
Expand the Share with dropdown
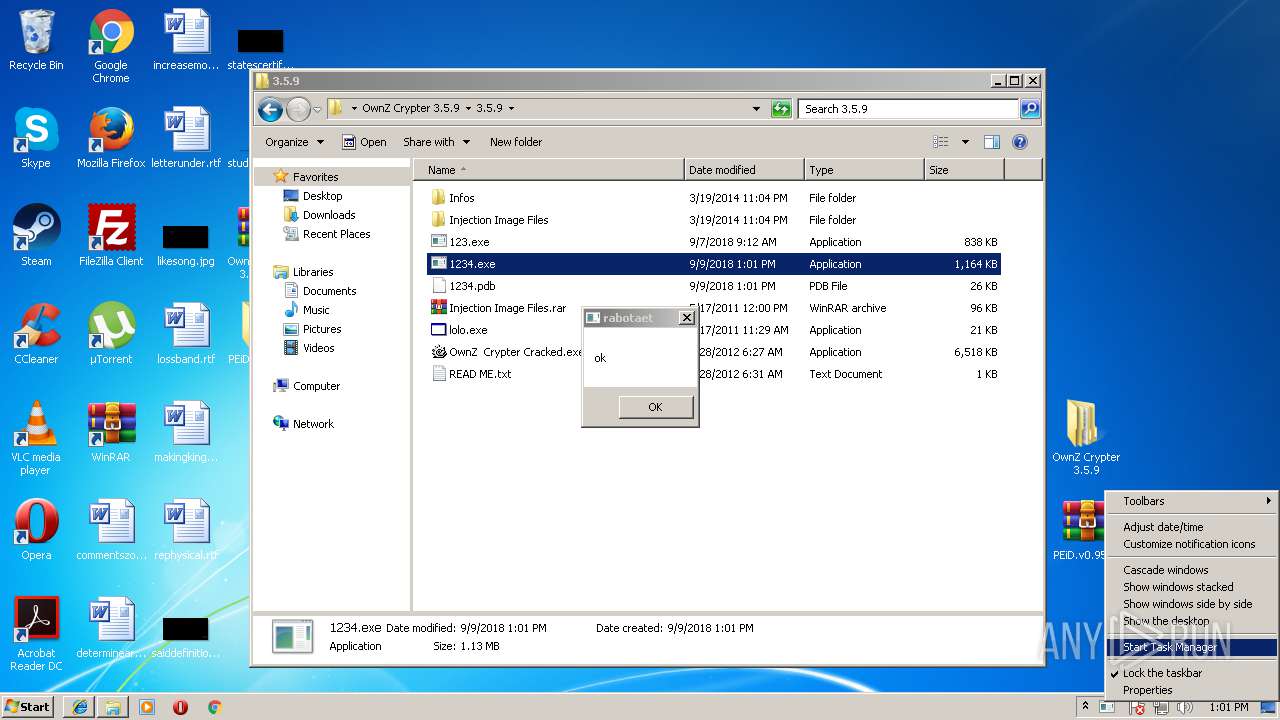pyautogui.click(x=436, y=142)
